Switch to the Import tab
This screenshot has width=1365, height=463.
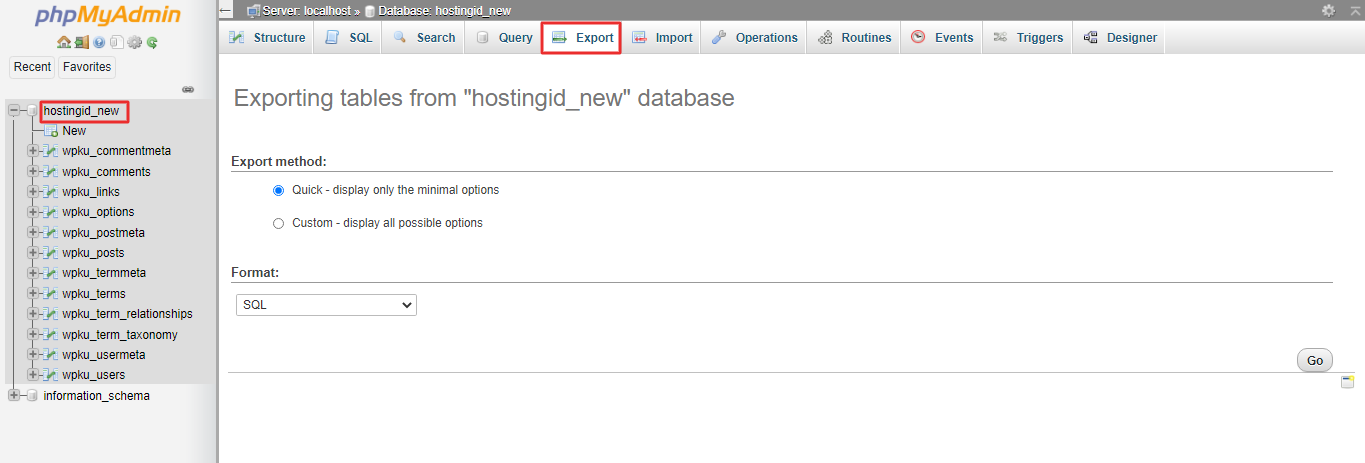pos(662,38)
